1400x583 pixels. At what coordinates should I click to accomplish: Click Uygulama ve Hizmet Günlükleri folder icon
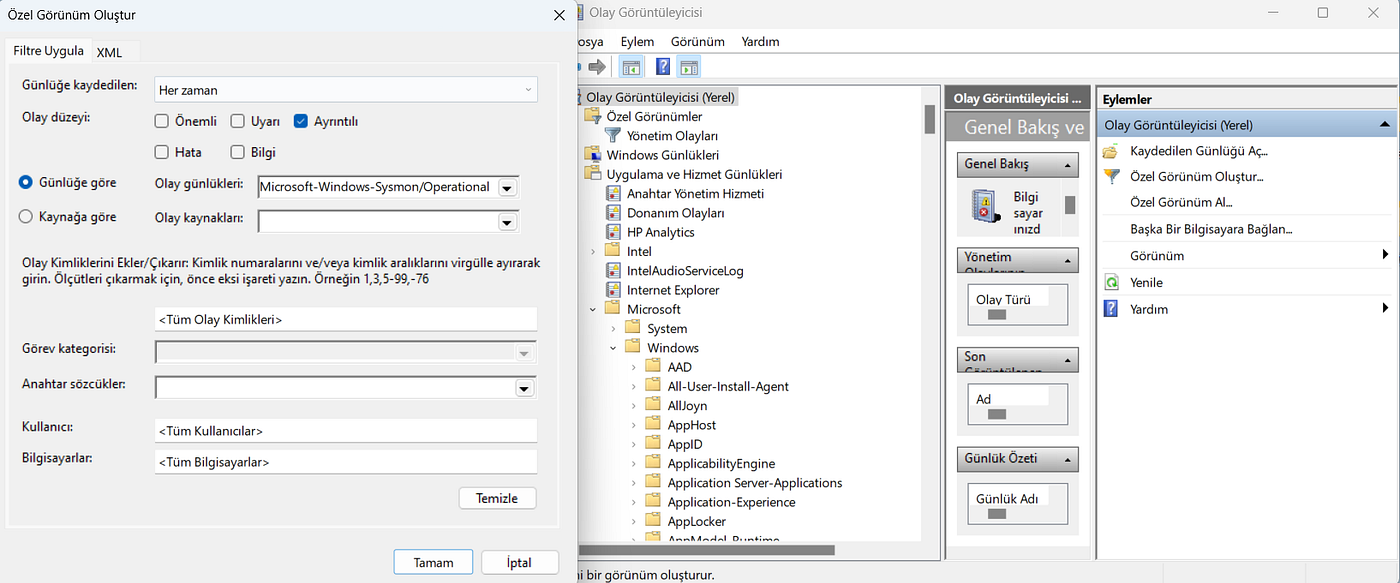tap(594, 174)
